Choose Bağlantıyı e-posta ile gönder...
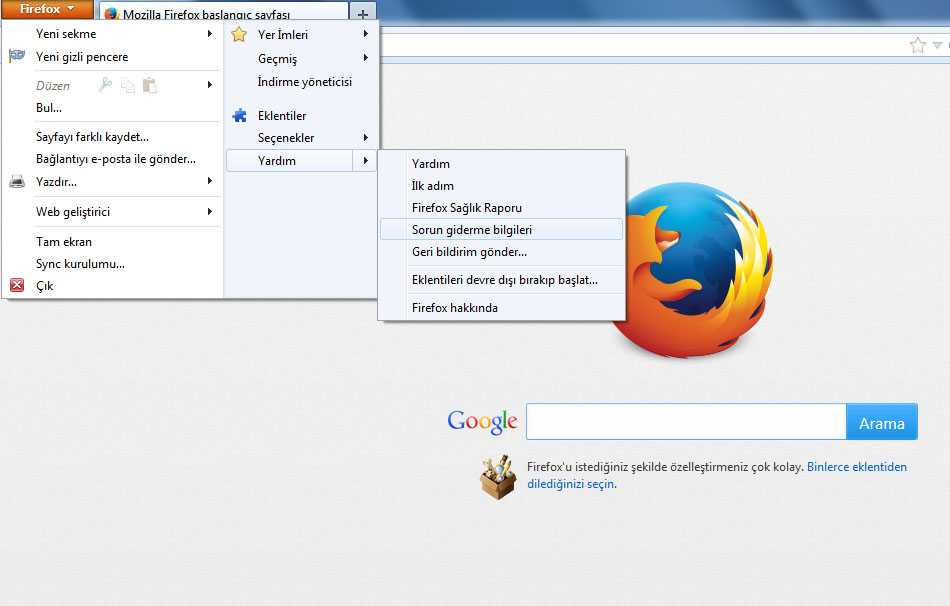The width and height of the screenshot is (950, 606). point(112,159)
